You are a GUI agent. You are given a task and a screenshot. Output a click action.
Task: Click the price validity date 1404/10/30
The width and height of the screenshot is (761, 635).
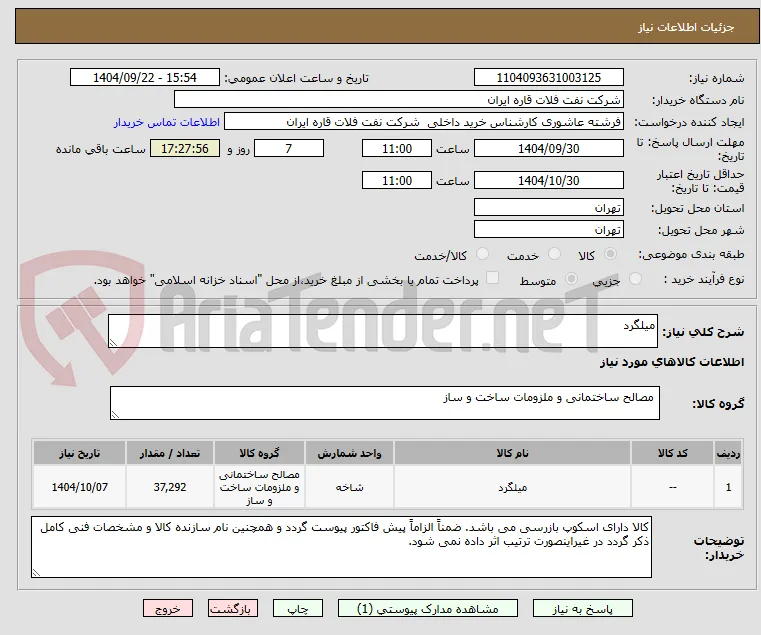[548, 181]
